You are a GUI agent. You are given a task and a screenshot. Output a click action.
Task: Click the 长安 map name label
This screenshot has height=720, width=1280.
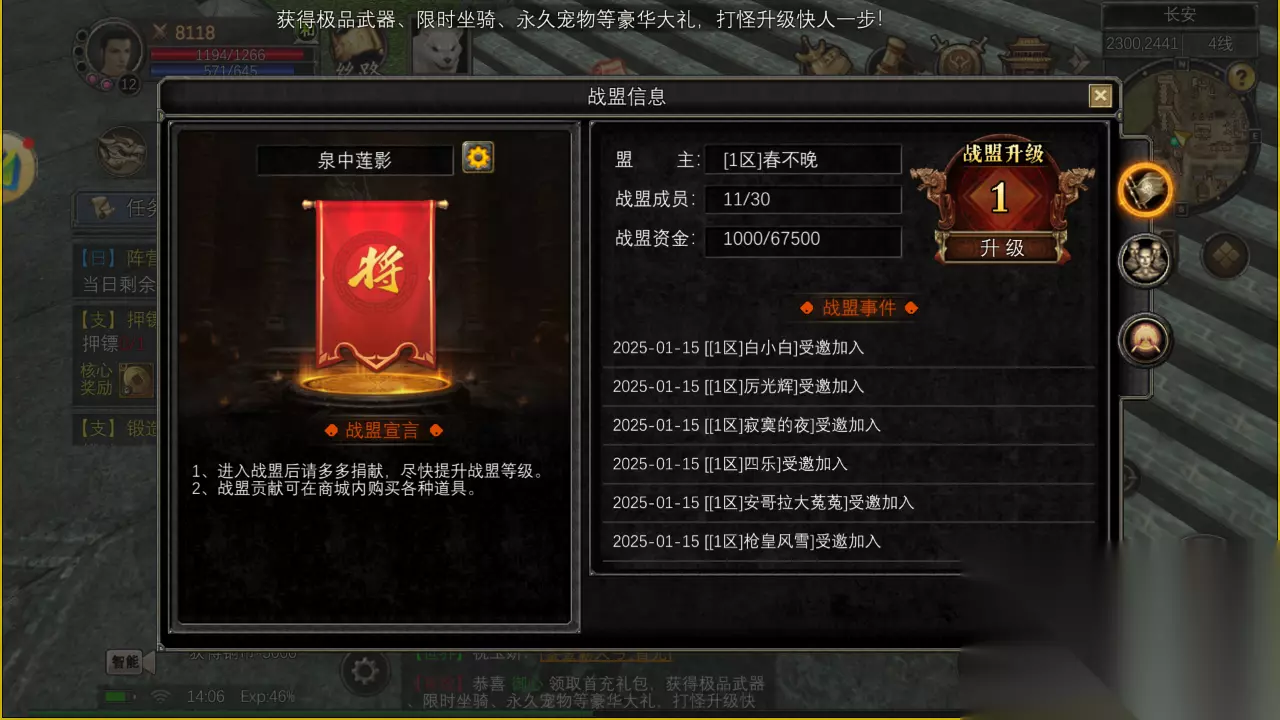(x=1180, y=16)
